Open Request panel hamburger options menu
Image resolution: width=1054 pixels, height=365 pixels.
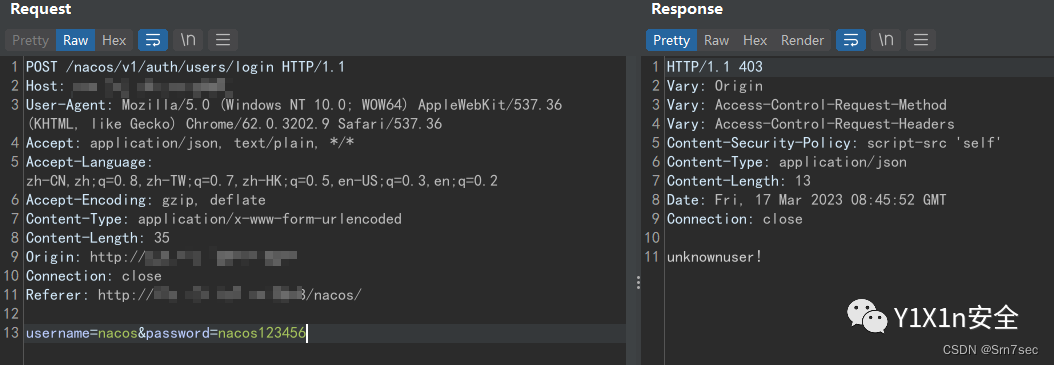tap(222, 40)
